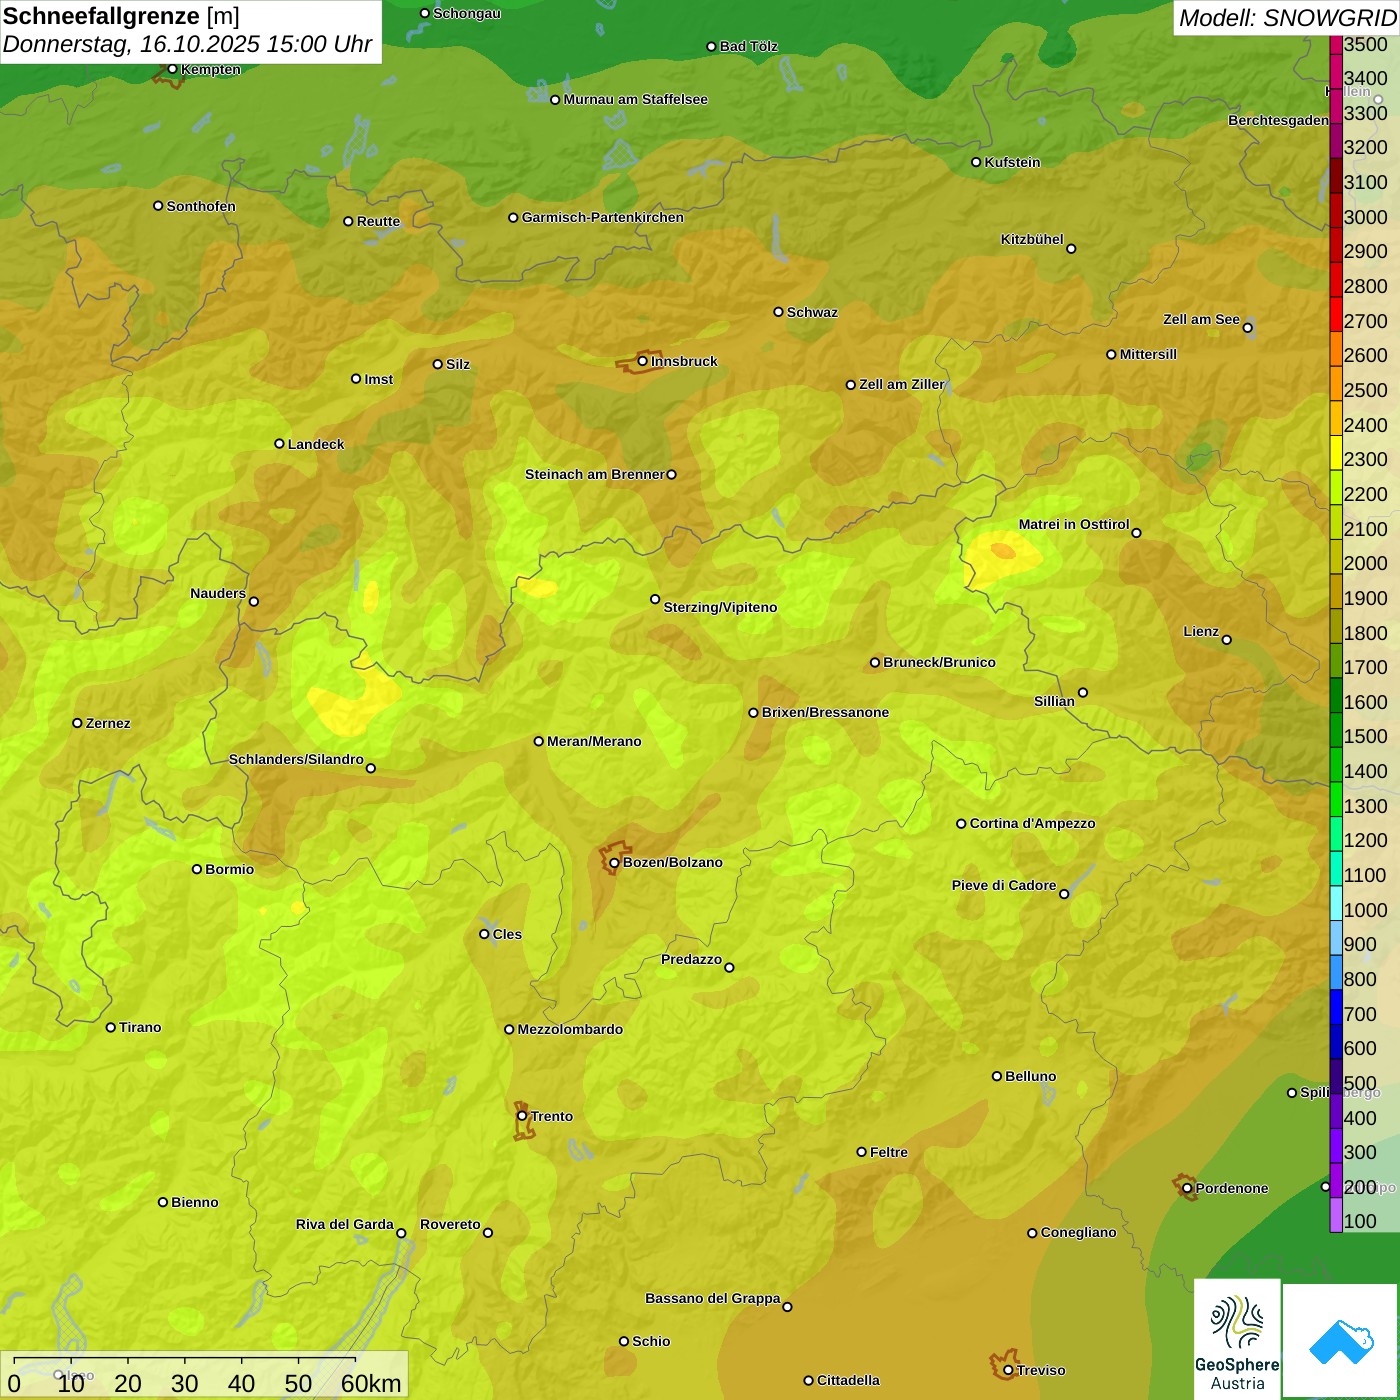This screenshot has width=1400, height=1400.
Task: Click the Modell: SNOWGRID label
Action: [1287, 17]
